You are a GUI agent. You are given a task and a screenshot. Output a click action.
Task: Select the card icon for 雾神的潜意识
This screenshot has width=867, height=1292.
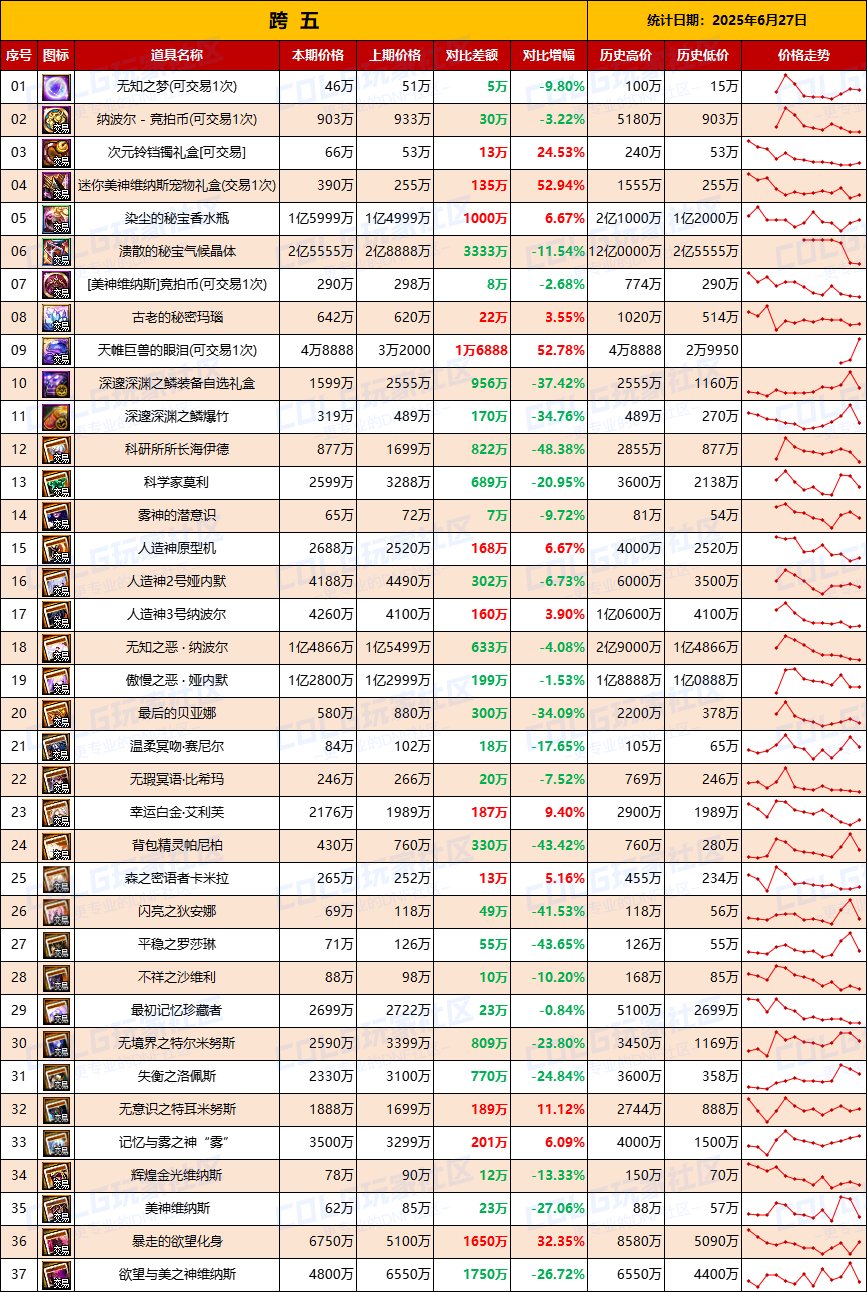[56, 516]
